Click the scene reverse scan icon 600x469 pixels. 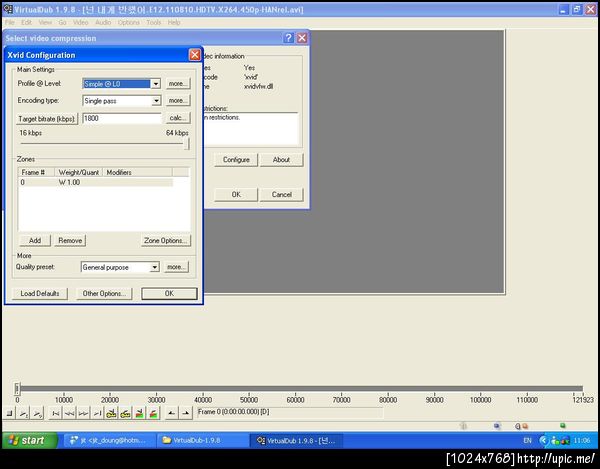[x=140, y=413]
